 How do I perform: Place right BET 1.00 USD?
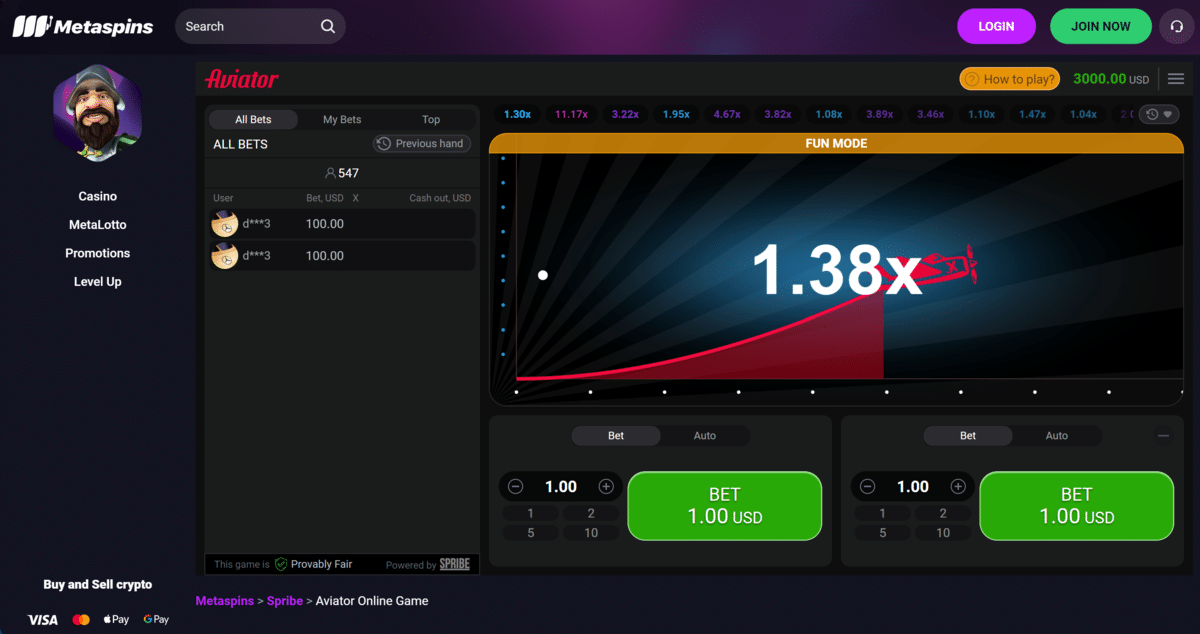coord(1077,505)
